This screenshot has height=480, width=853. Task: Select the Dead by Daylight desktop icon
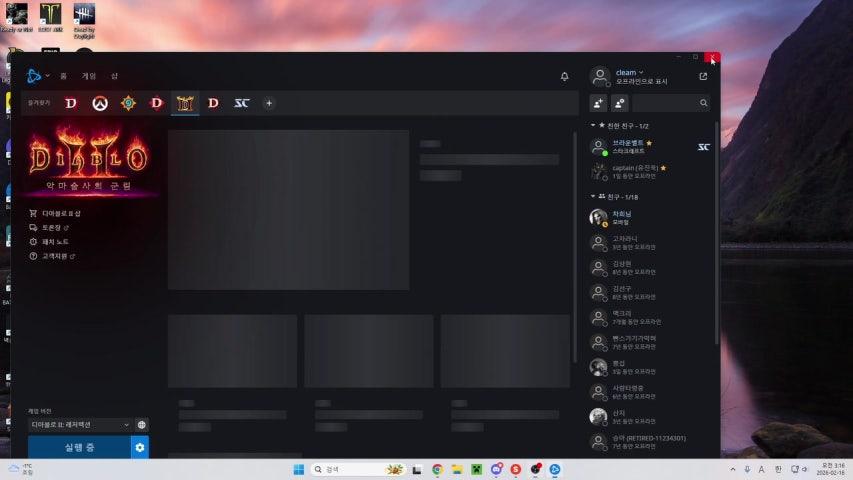84,21
